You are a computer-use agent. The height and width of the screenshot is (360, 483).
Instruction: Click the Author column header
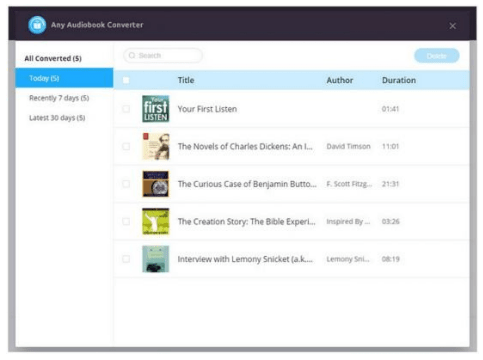click(x=340, y=80)
